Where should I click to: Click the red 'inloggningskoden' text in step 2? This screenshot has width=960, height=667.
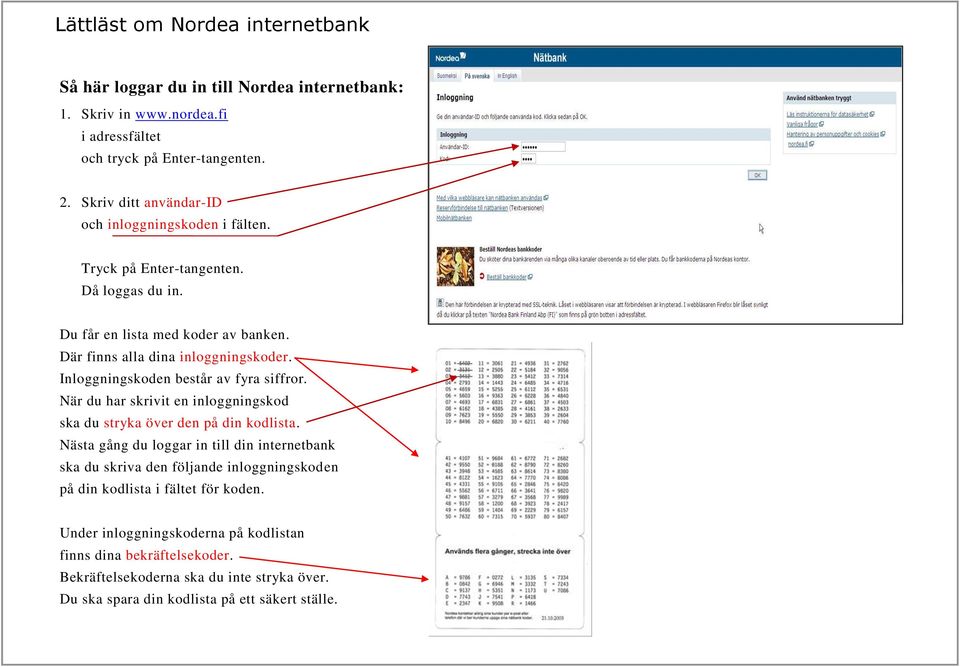(163, 224)
